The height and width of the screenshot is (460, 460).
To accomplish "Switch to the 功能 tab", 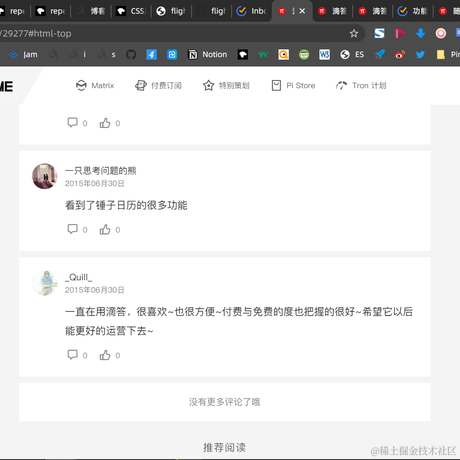I will [x=413, y=11].
